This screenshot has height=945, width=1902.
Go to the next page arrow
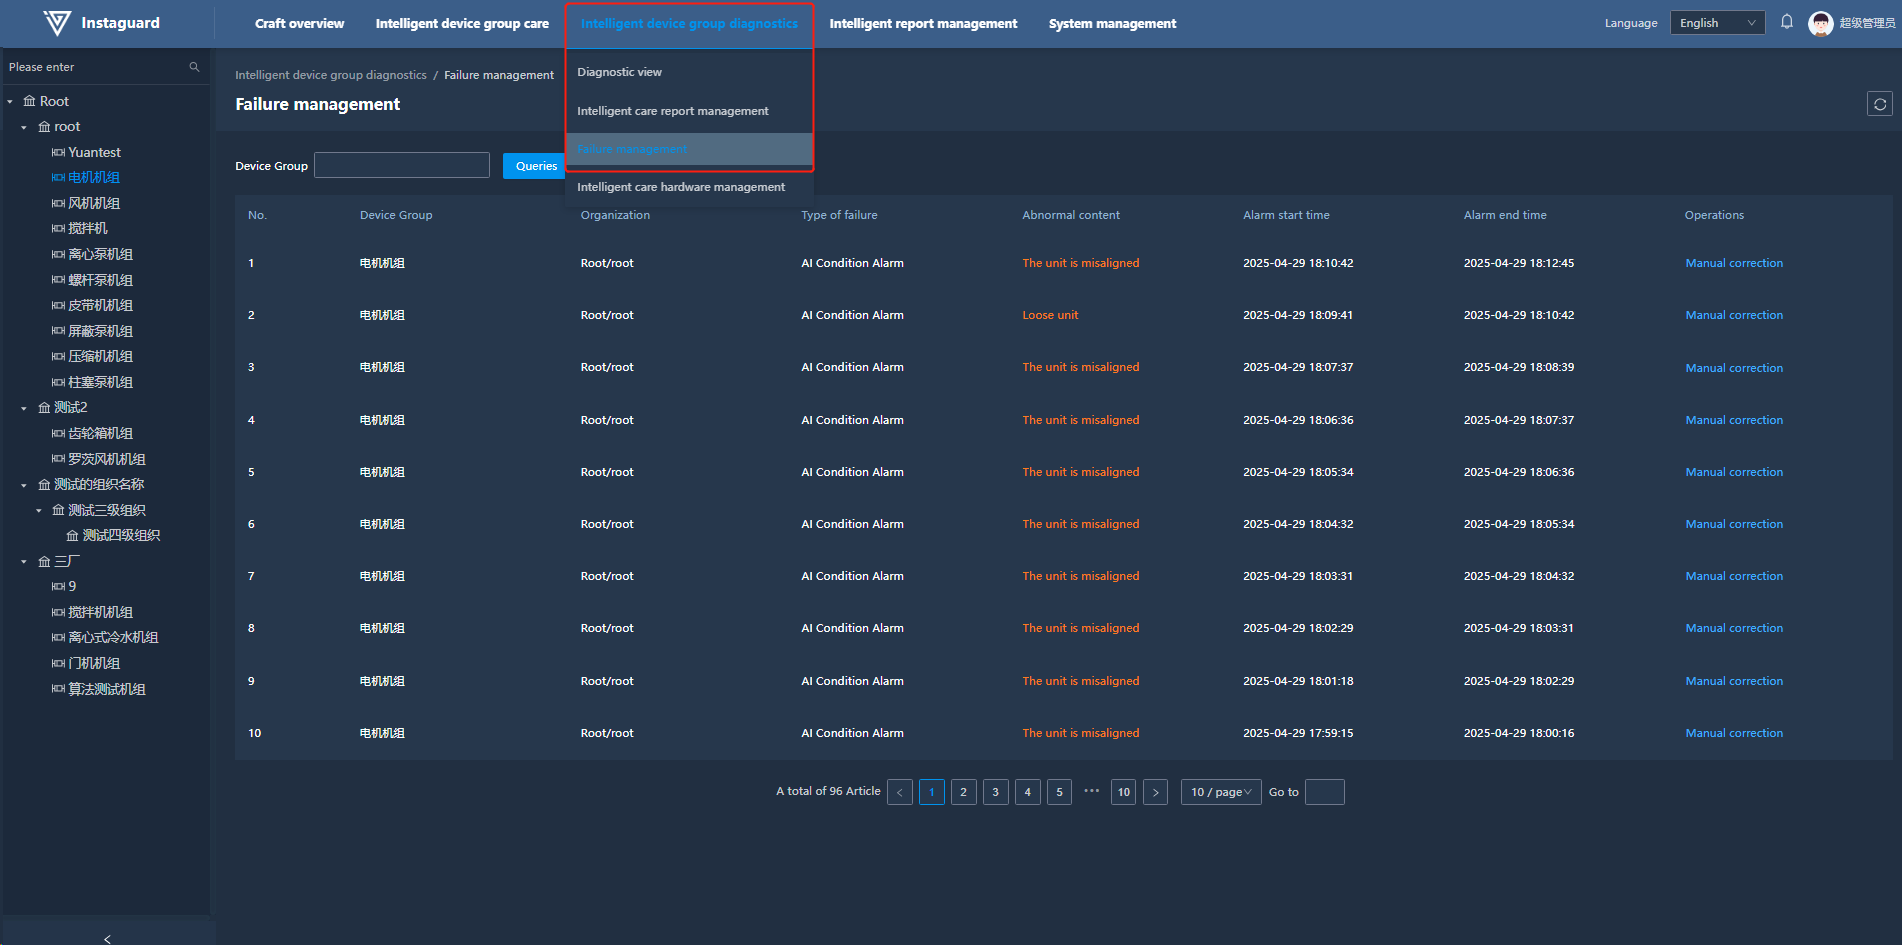[x=1155, y=792]
